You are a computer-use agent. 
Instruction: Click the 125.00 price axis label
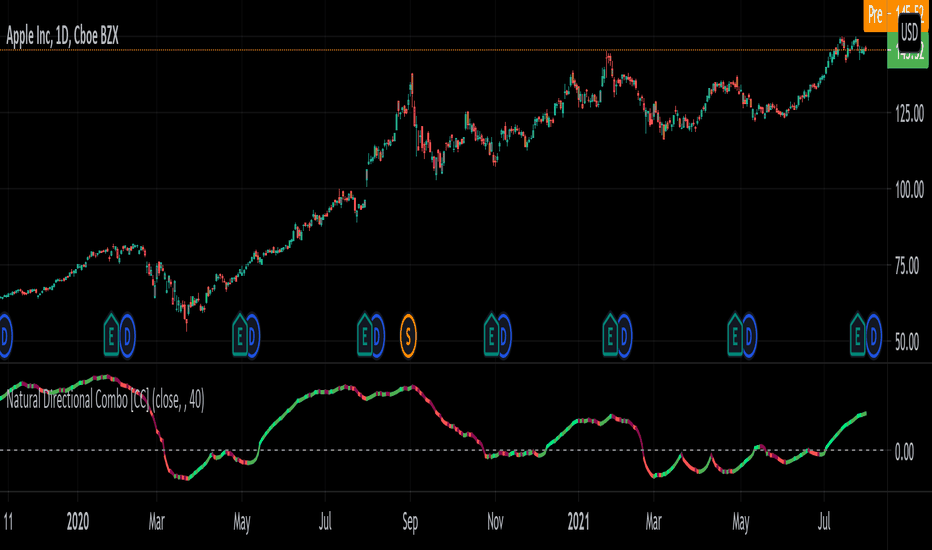tap(909, 113)
